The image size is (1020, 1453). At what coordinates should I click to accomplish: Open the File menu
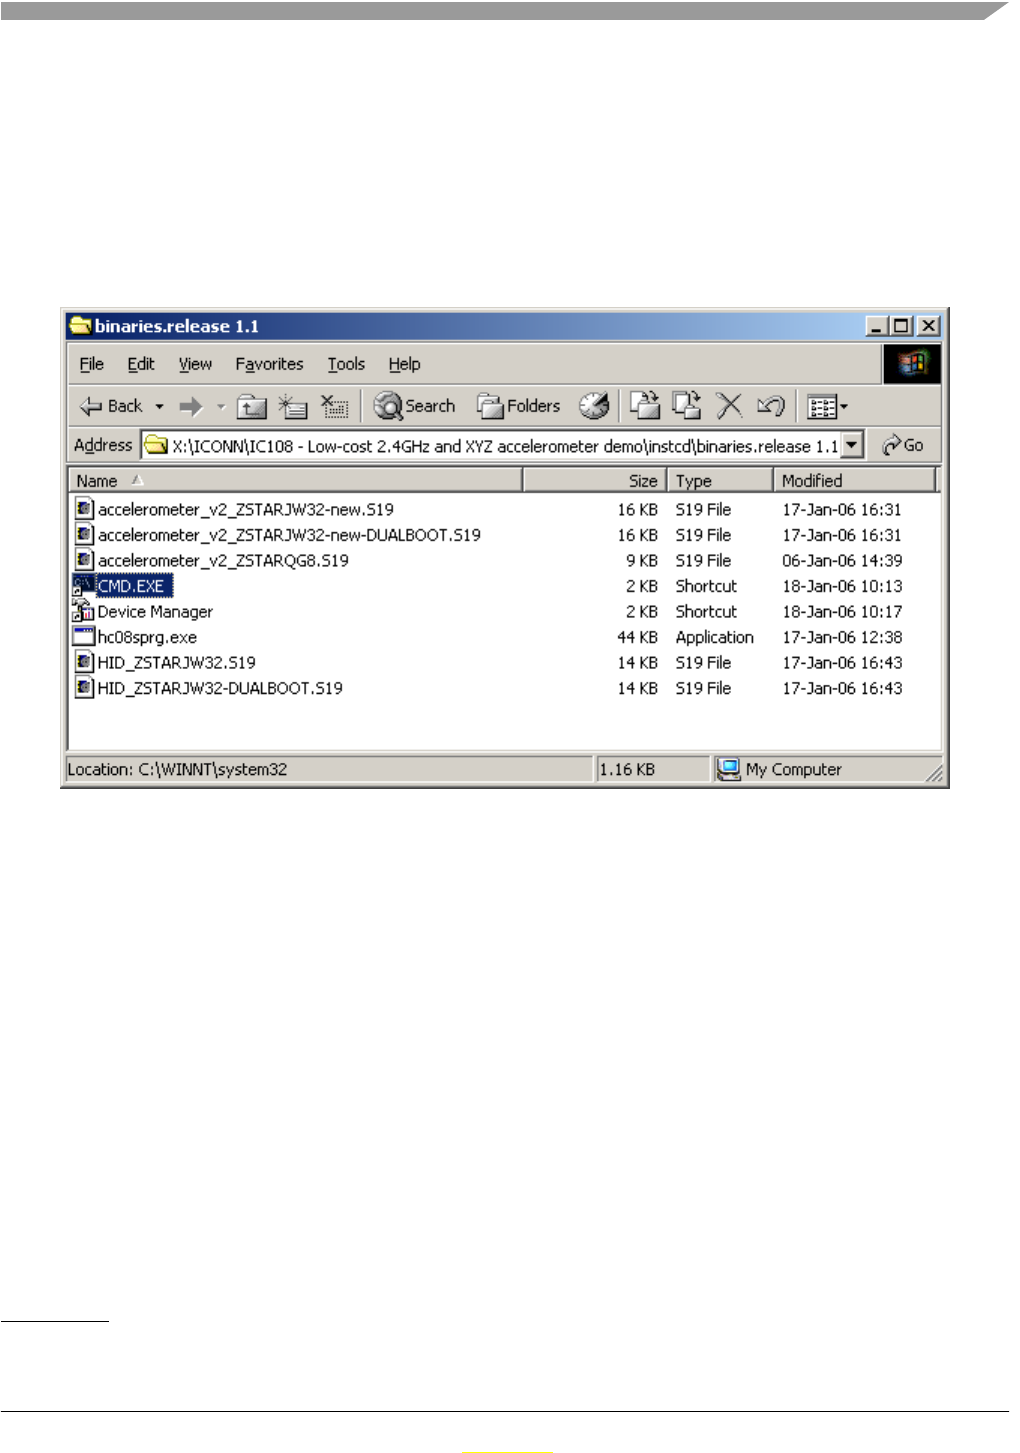[92, 364]
